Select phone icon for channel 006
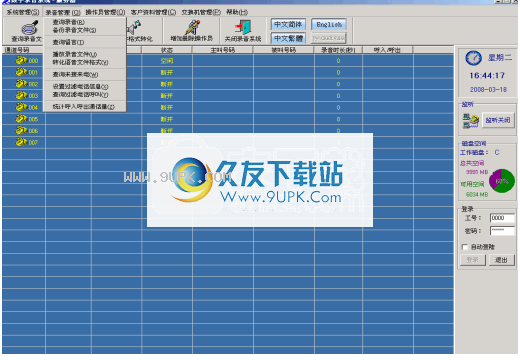 (21, 130)
